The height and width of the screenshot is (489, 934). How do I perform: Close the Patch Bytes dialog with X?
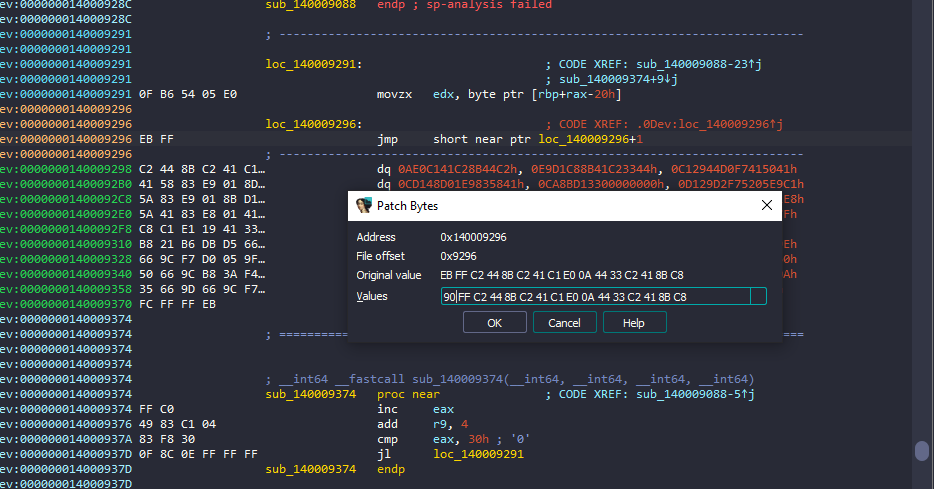tap(767, 206)
